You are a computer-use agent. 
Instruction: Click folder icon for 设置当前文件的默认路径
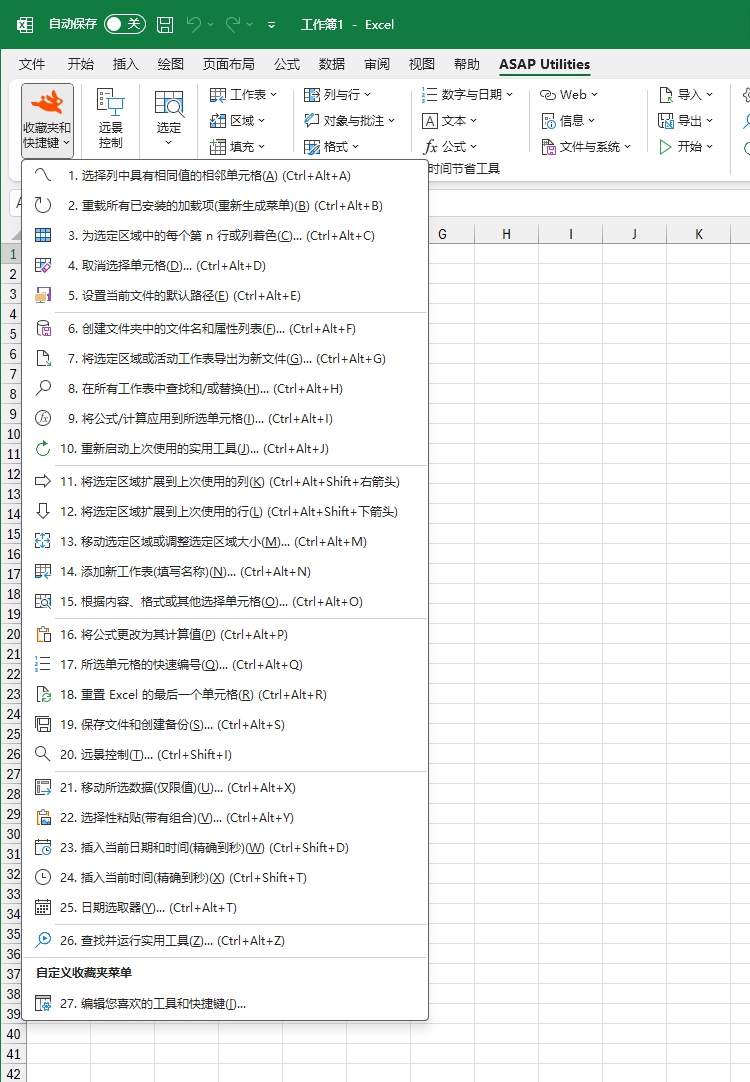(x=43, y=295)
